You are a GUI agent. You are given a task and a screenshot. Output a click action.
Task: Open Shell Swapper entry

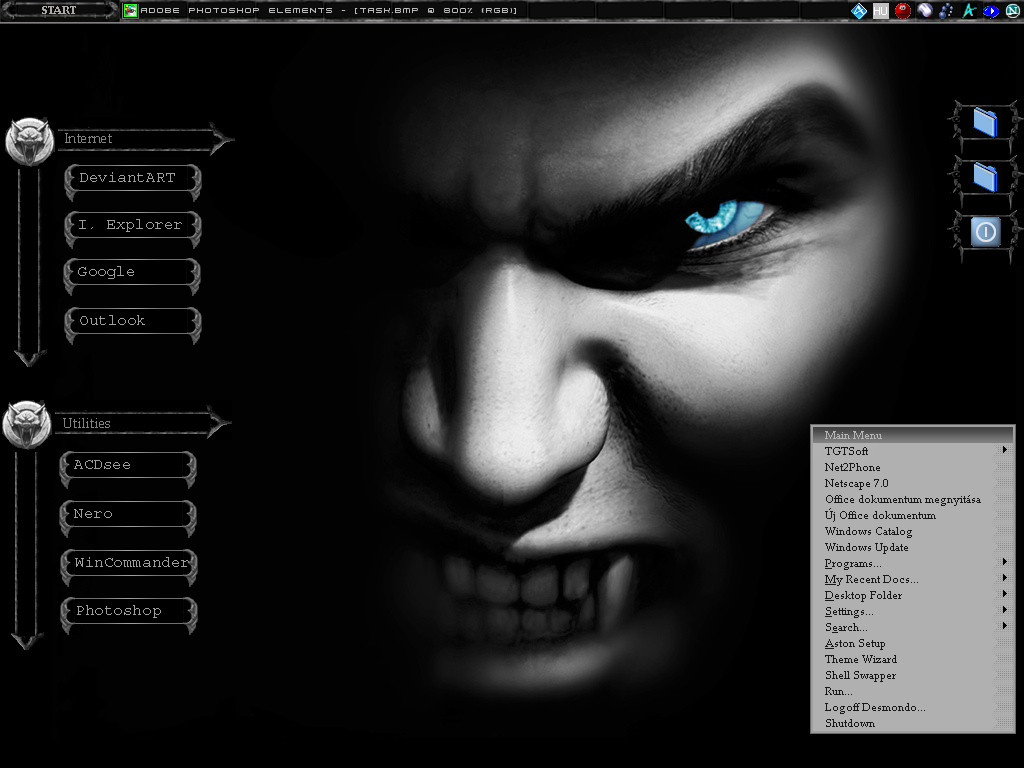coord(913,675)
